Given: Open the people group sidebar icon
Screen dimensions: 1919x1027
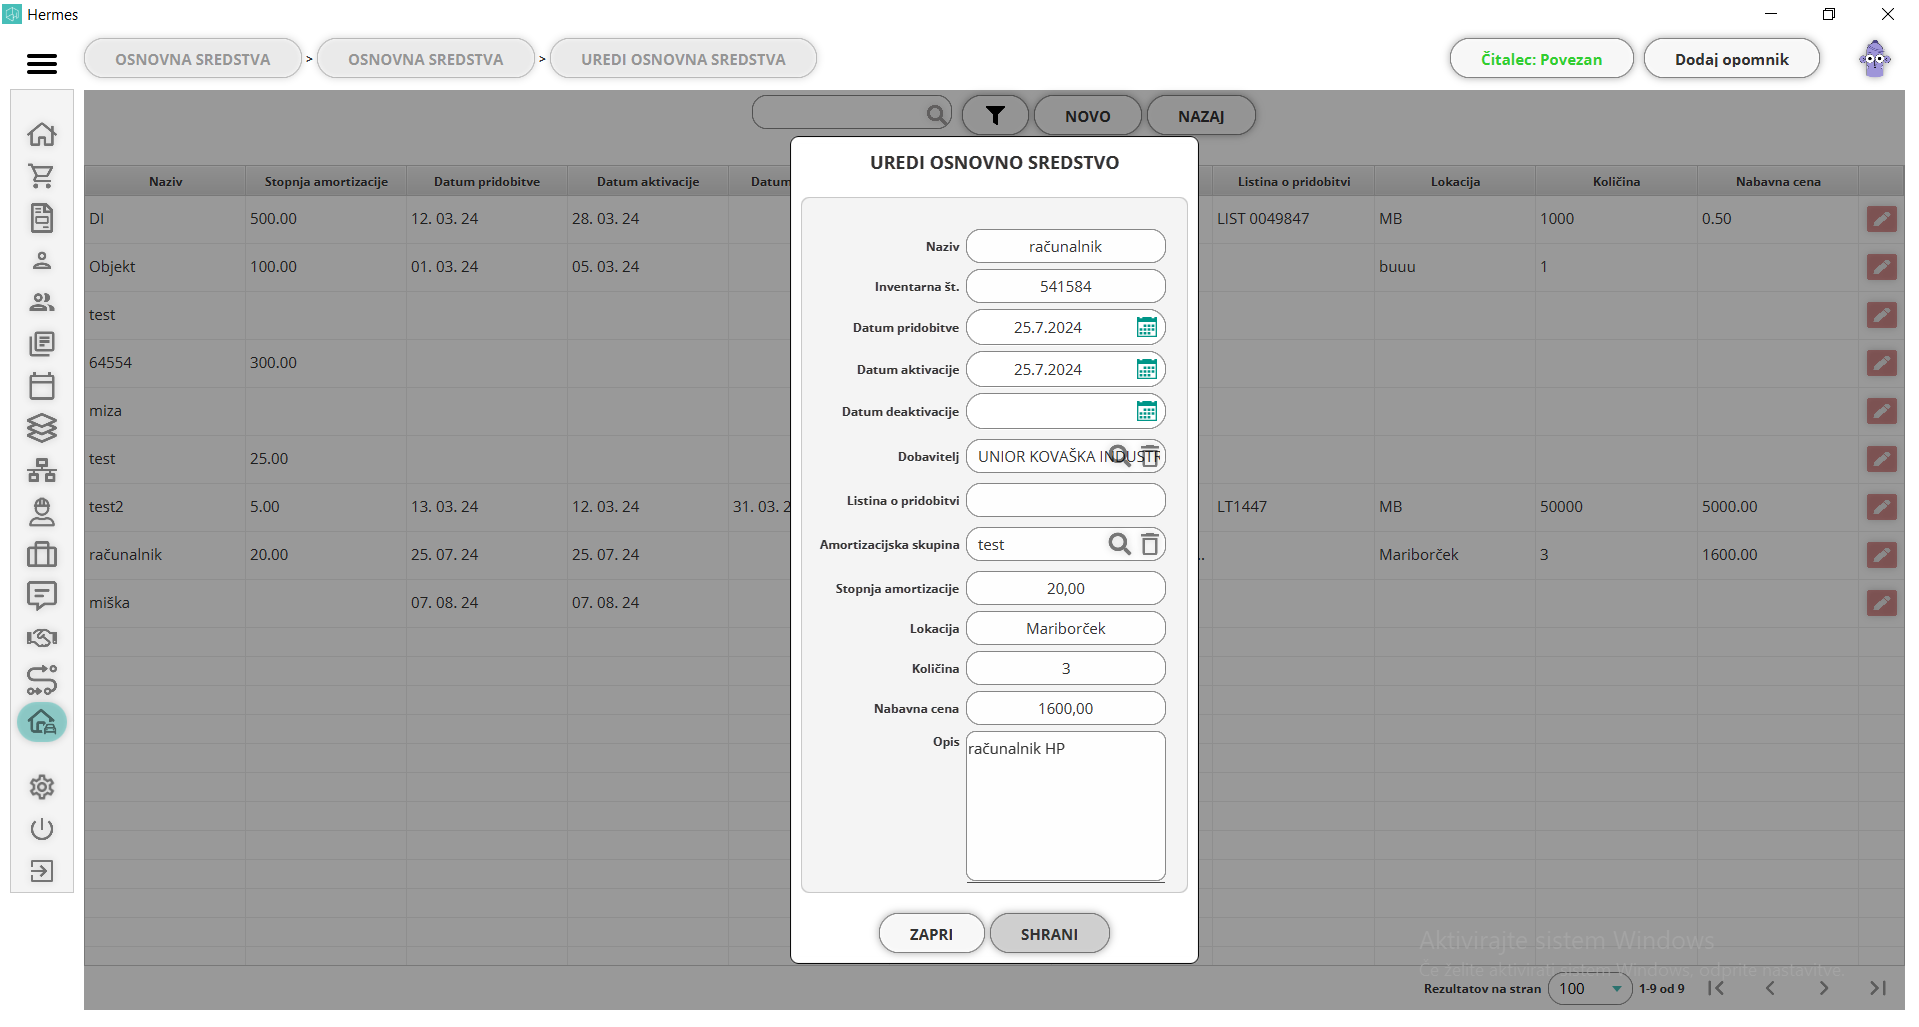Looking at the screenshot, I should pyautogui.click(x=42, y=302).
